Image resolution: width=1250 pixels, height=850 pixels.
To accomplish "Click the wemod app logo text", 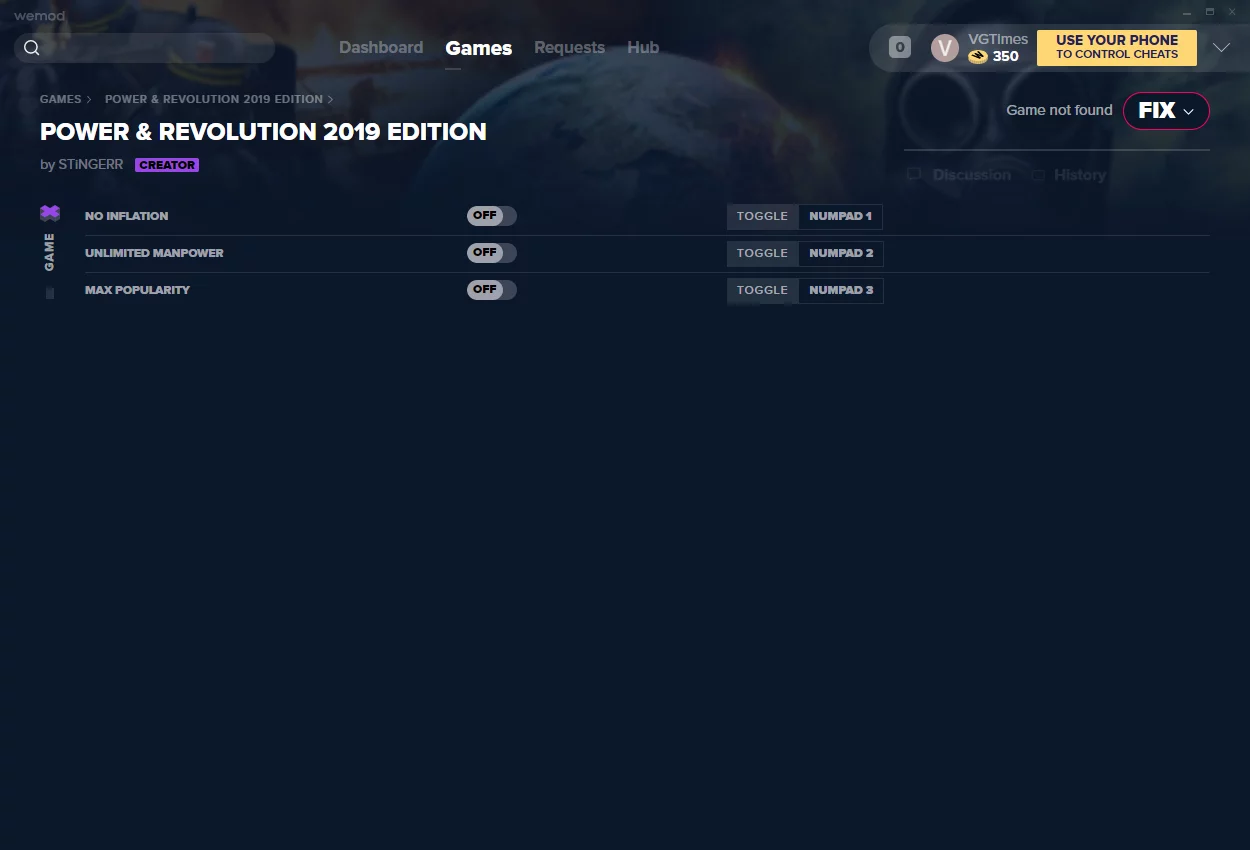I will tap(39, 16).
